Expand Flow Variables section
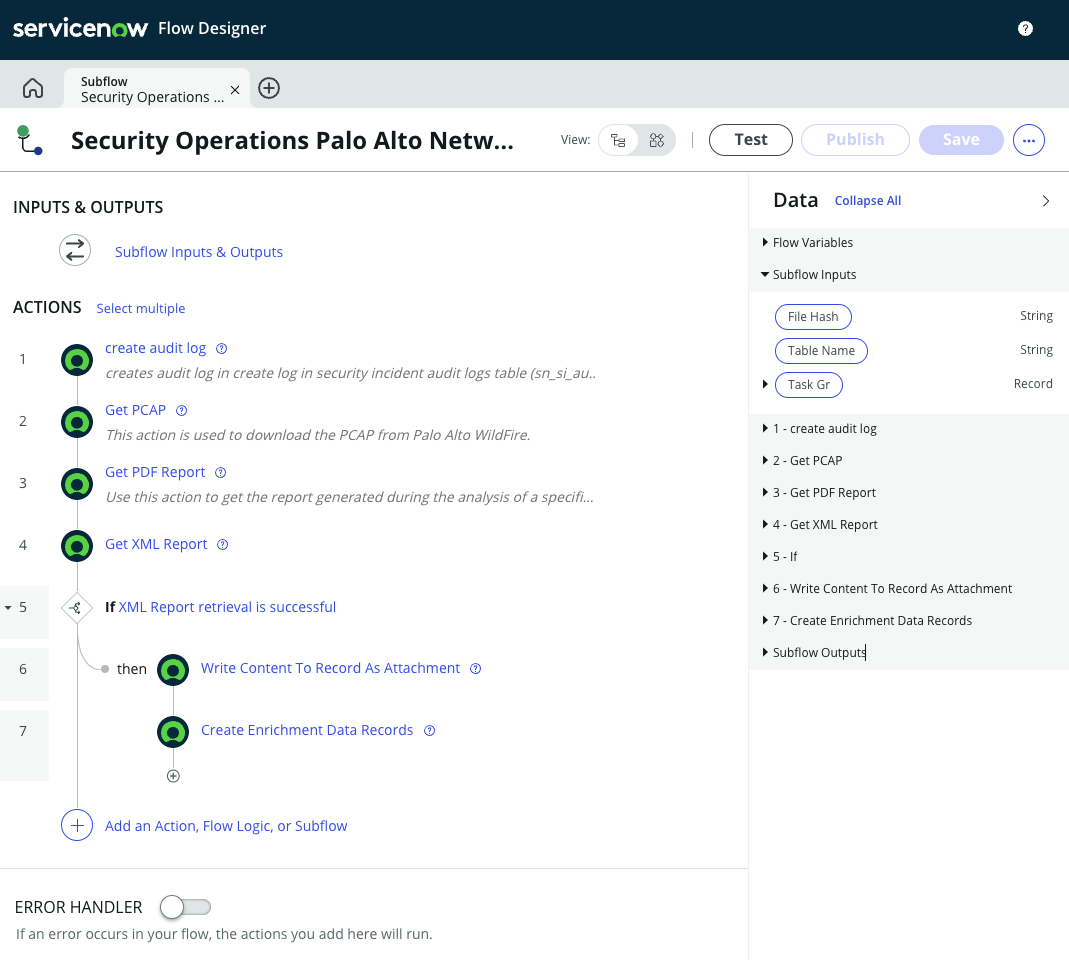1069x960 pixels. pos(765,242)
